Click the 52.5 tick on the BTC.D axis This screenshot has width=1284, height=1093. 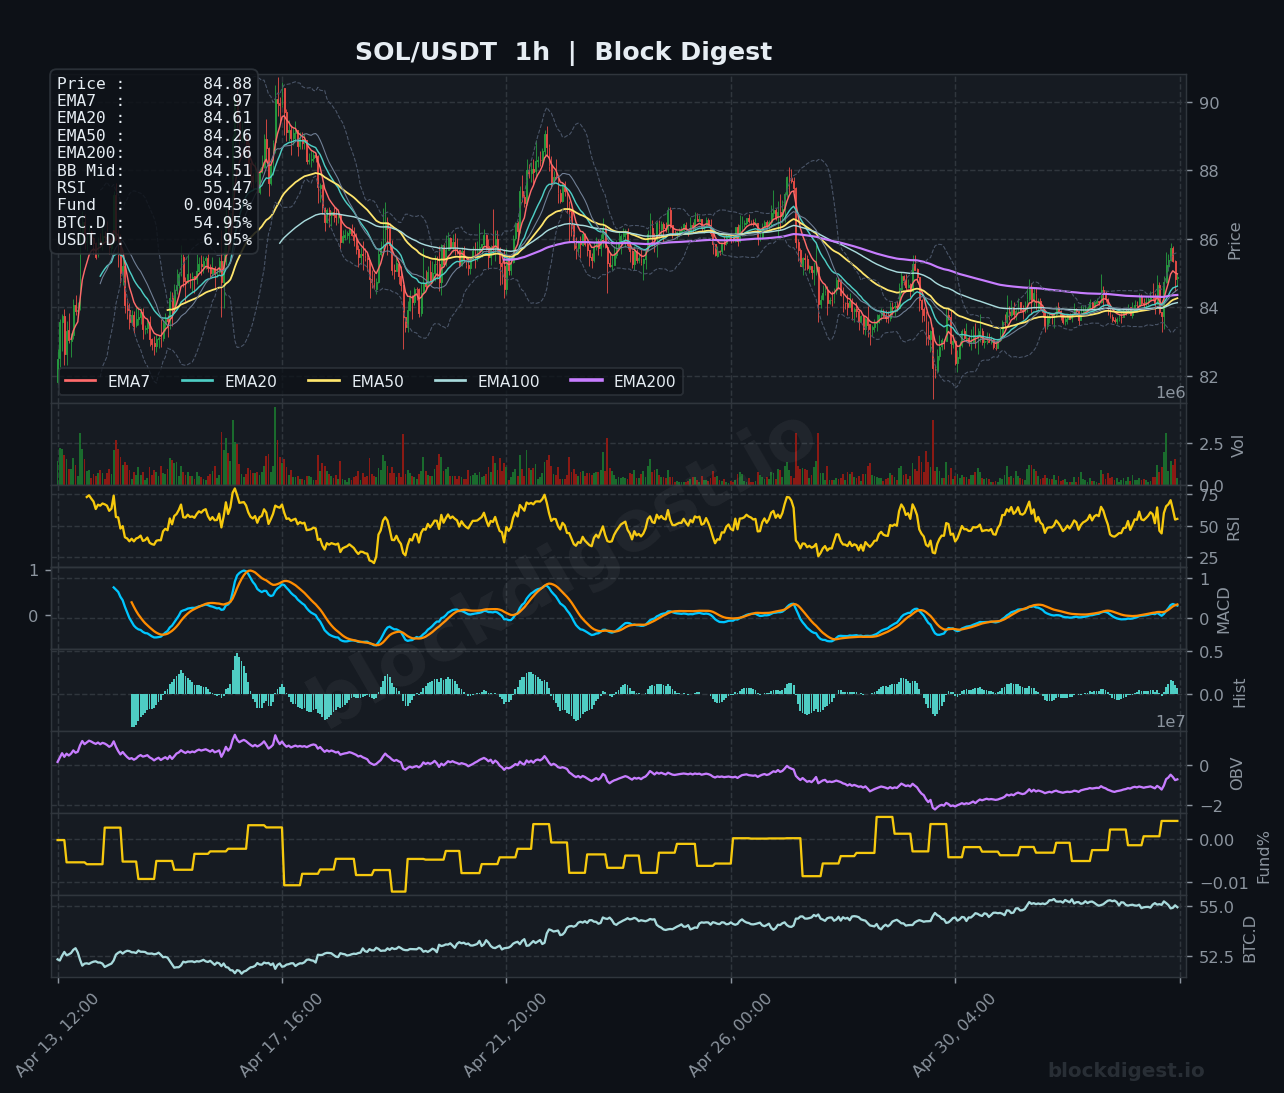[x=1216, y=957]
